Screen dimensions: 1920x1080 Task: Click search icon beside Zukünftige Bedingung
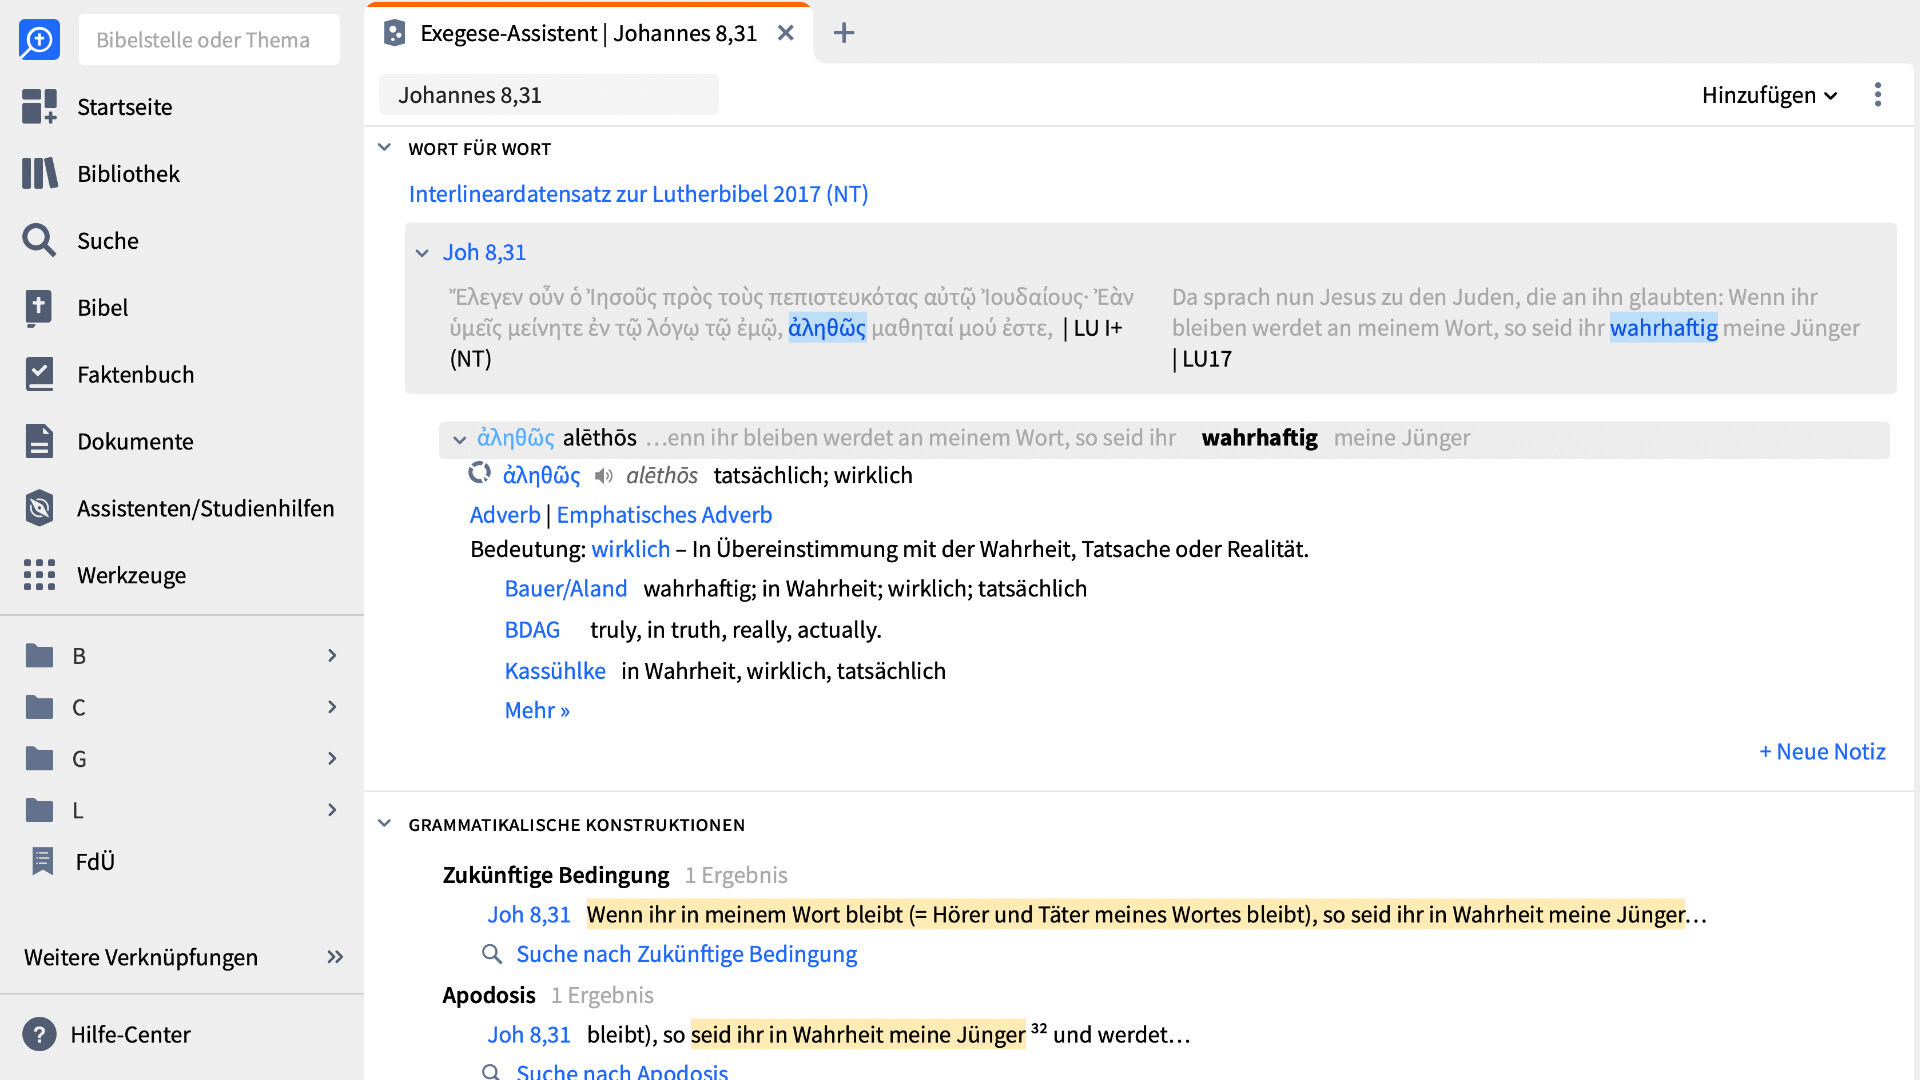pos(491,954)
